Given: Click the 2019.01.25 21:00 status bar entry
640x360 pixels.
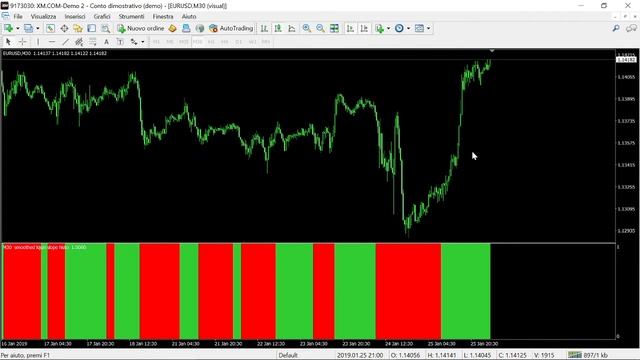Looking at the screenshot, I should point(360,356).
